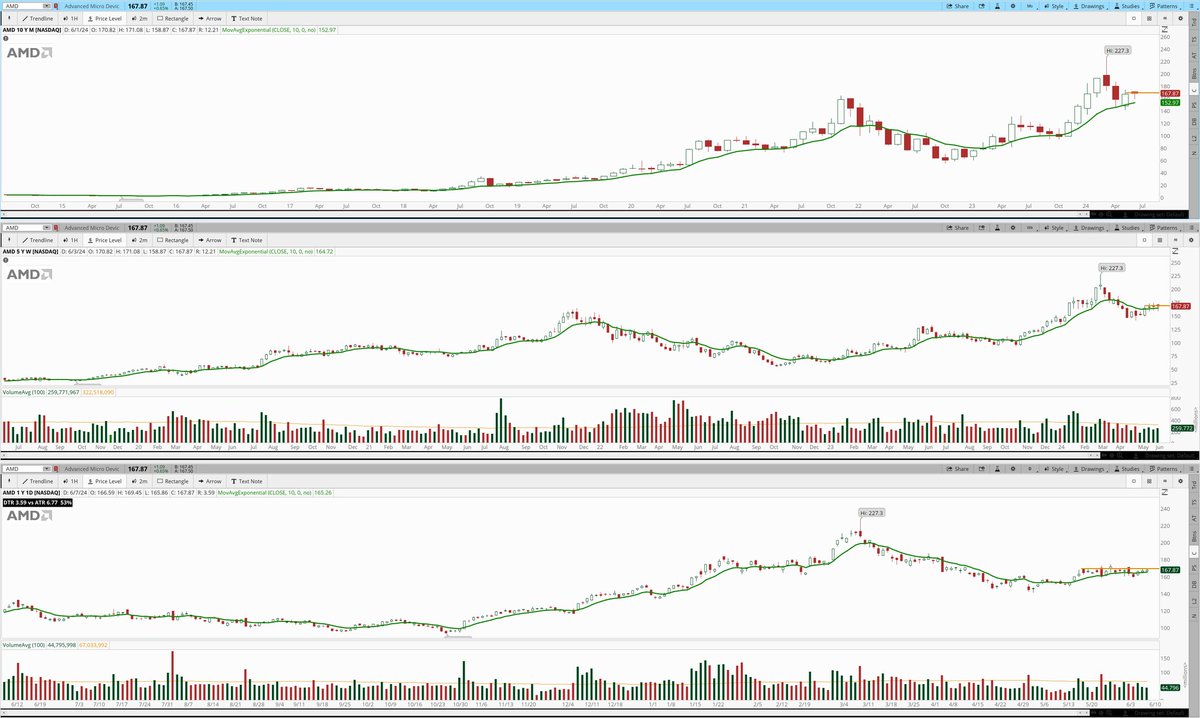Click 2m timeframe button in top chart
Screen dimensions: 1200x718
pyautogui.click(x=139, y=18)
